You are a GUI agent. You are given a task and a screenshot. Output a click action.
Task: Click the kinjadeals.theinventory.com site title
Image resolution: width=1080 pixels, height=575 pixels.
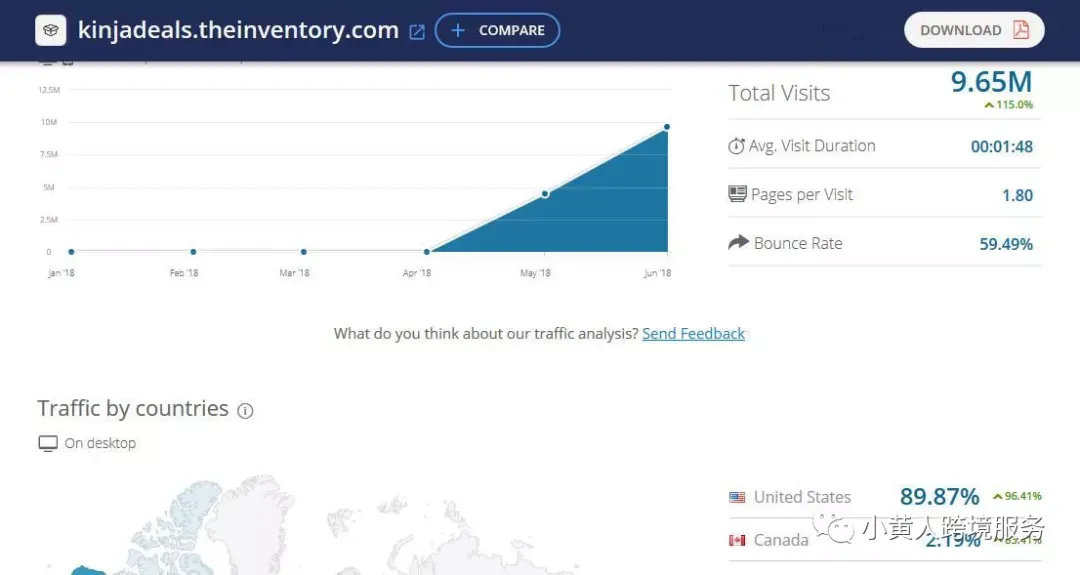[238, 30]
